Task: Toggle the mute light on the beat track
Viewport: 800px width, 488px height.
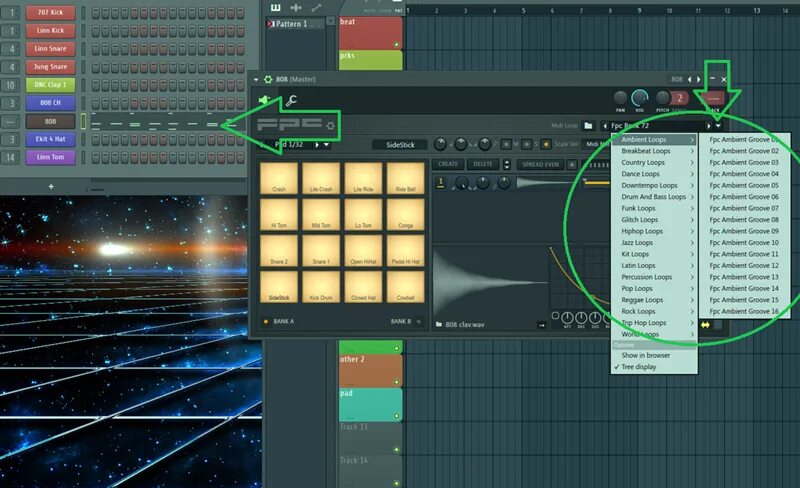Action: 396,44
